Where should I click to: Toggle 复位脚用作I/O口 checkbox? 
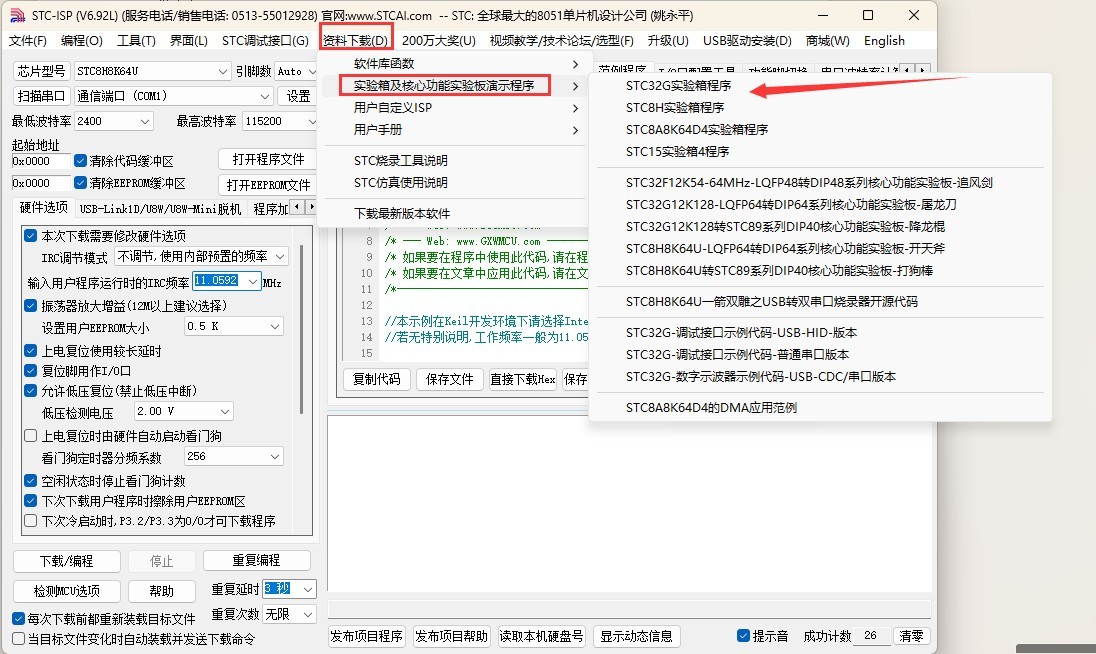(x=30, y=370)
